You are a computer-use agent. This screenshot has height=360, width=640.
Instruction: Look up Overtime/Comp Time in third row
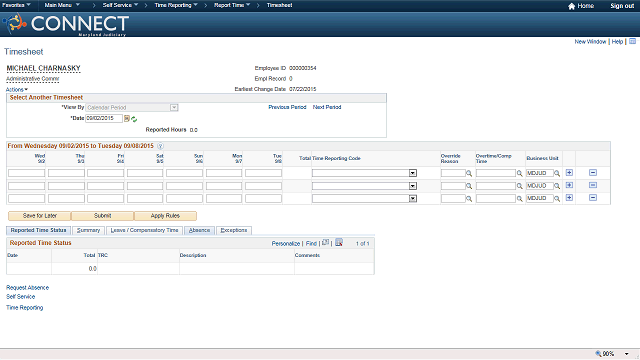coord(520,199)
